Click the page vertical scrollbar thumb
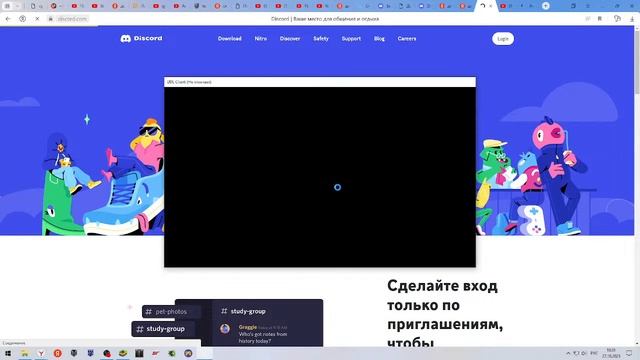This screenshot has width=640, height=360. [637, 61]
